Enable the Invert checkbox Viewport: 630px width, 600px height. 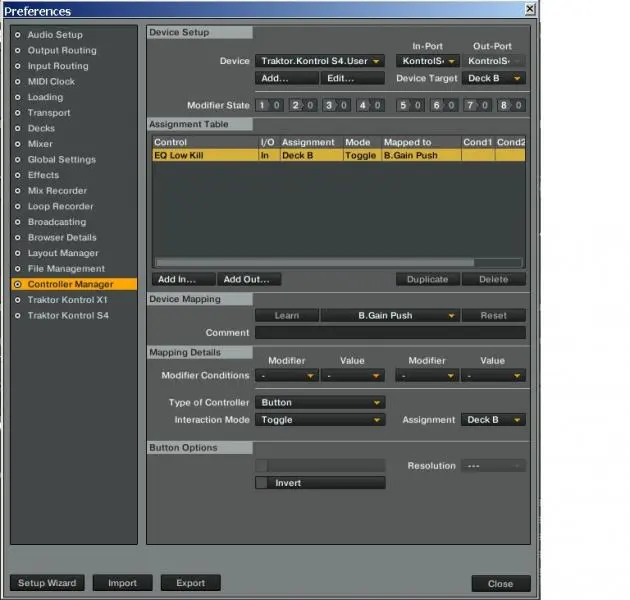[262, 483]
